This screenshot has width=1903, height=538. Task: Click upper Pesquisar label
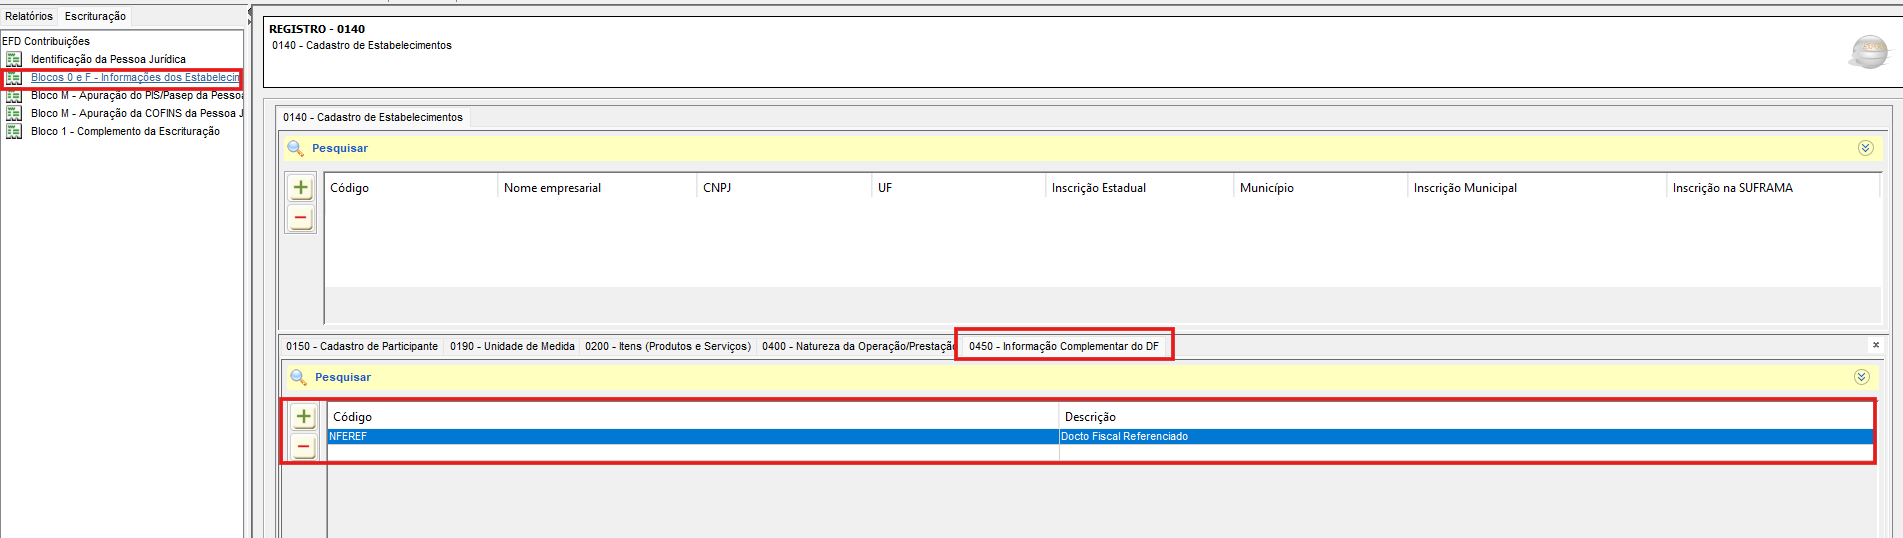click(340, 148)
